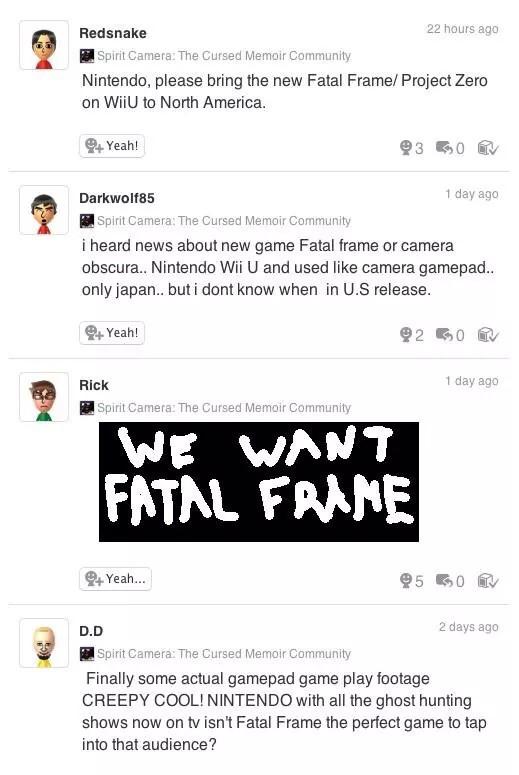The height and width of the screenshot is (775, 519).
Task: Open the 'We Want Fatal Frame' drawing
Action: pos(259,482)
